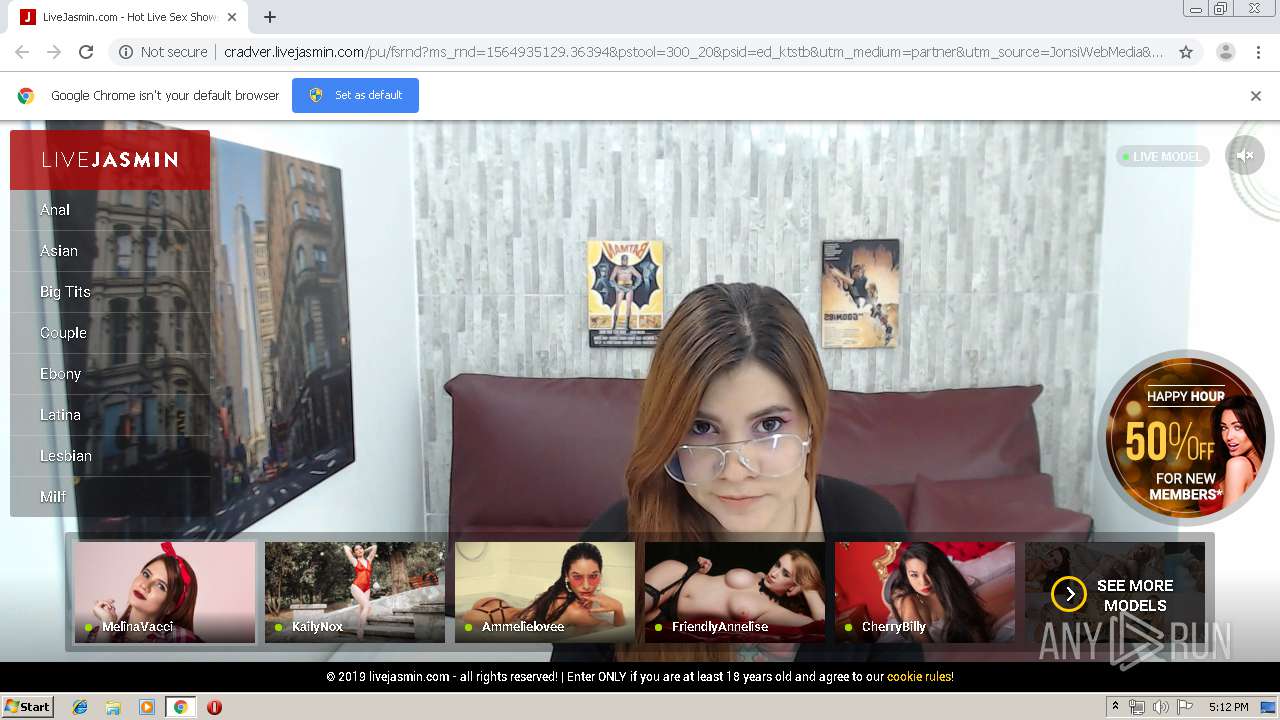The height and width of the screenshot is (720, 1280).
Task: Open media player from taskbar
Action: pyautogui.click(x=147, y=707)
